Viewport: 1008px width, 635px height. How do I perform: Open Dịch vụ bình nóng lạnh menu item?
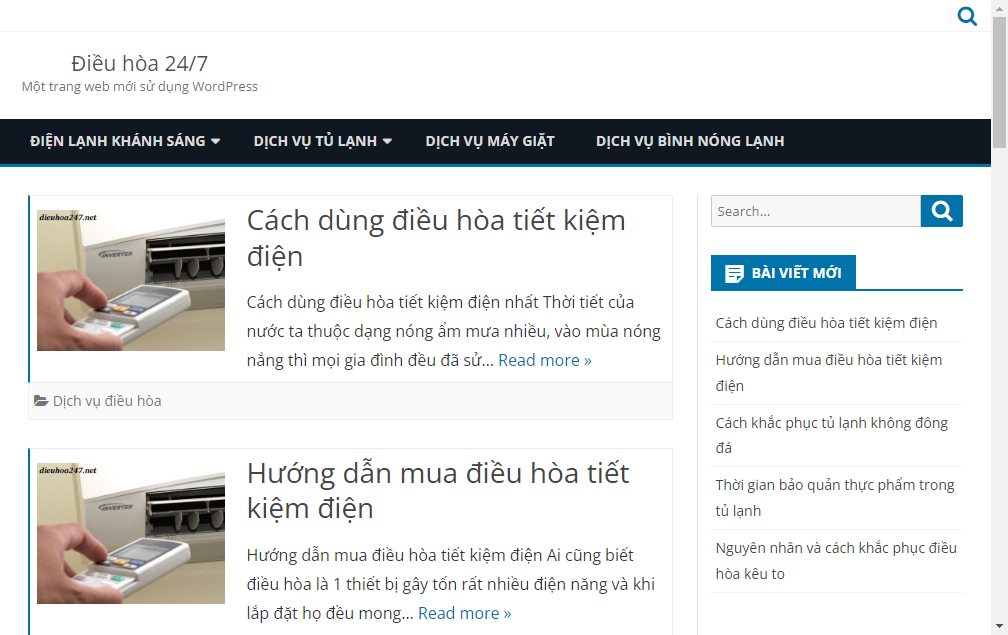[x=690, y=141]
